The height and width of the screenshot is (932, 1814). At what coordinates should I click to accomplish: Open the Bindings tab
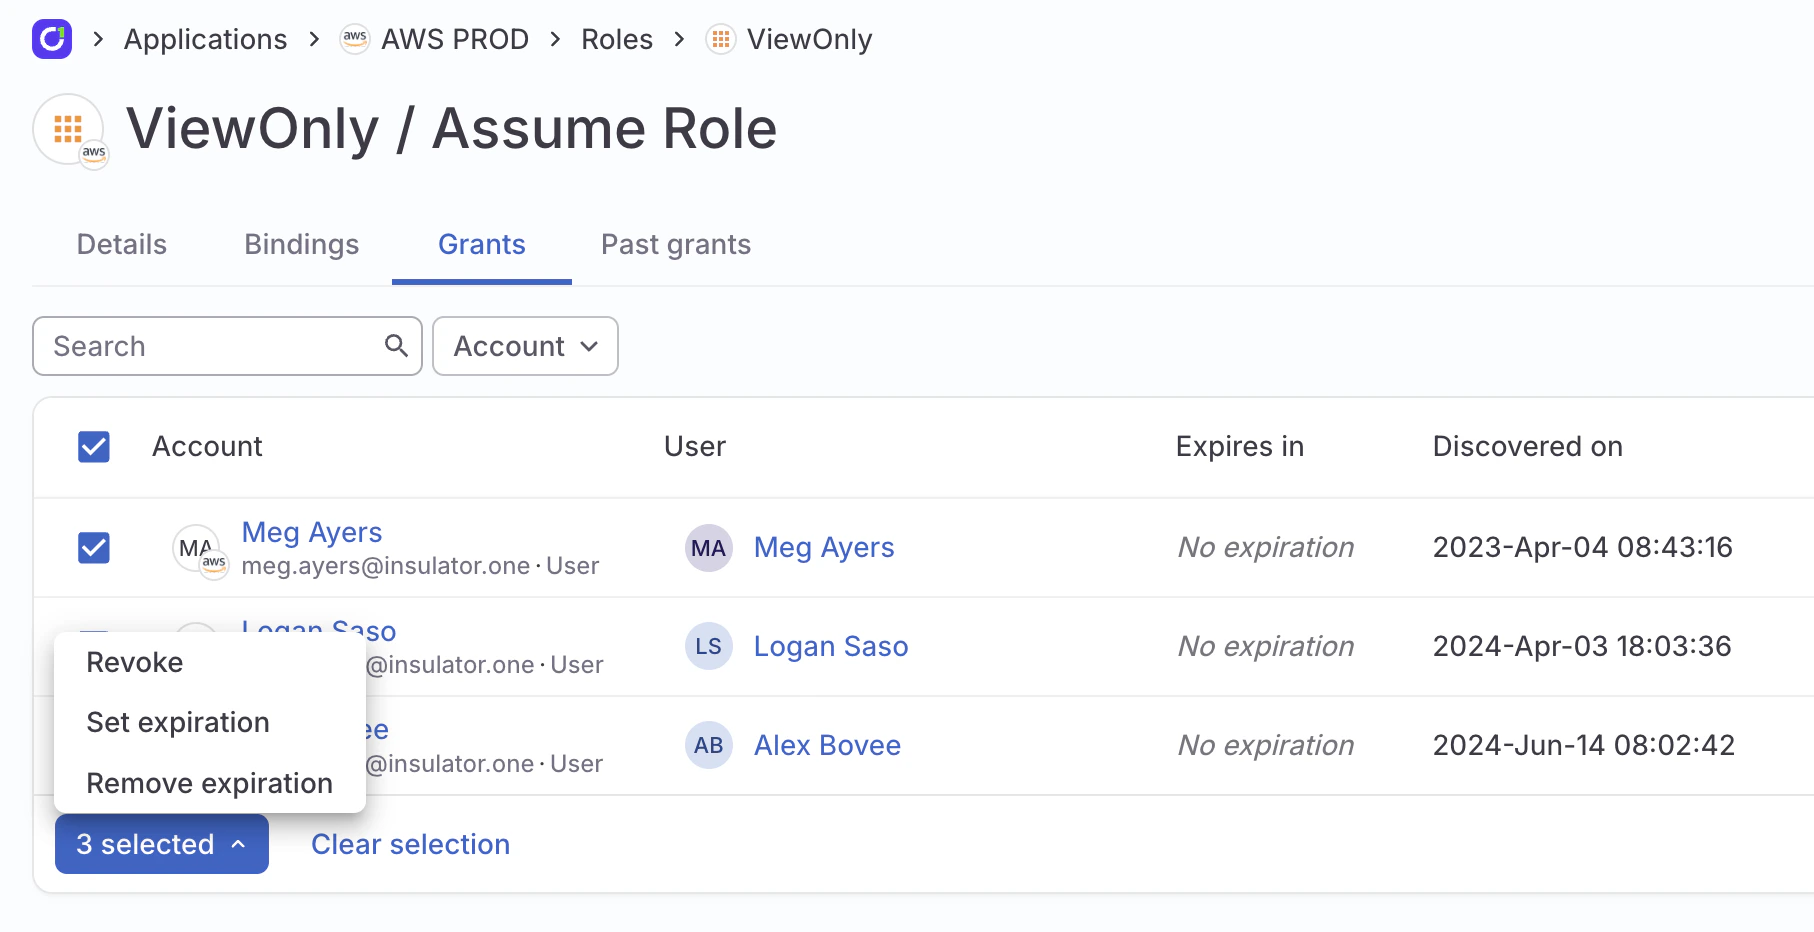pyautogui.click(x=301, y=245)
